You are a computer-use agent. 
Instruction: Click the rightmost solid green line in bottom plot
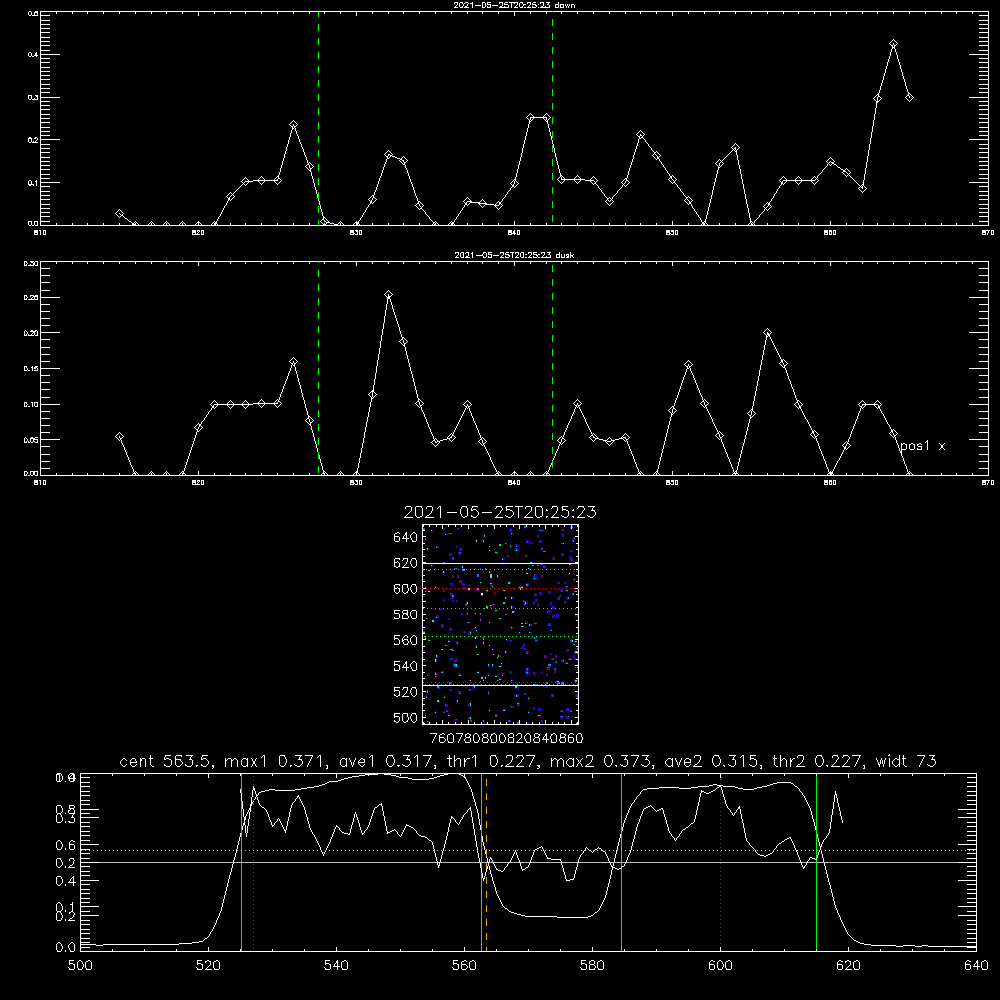[816, 862]
